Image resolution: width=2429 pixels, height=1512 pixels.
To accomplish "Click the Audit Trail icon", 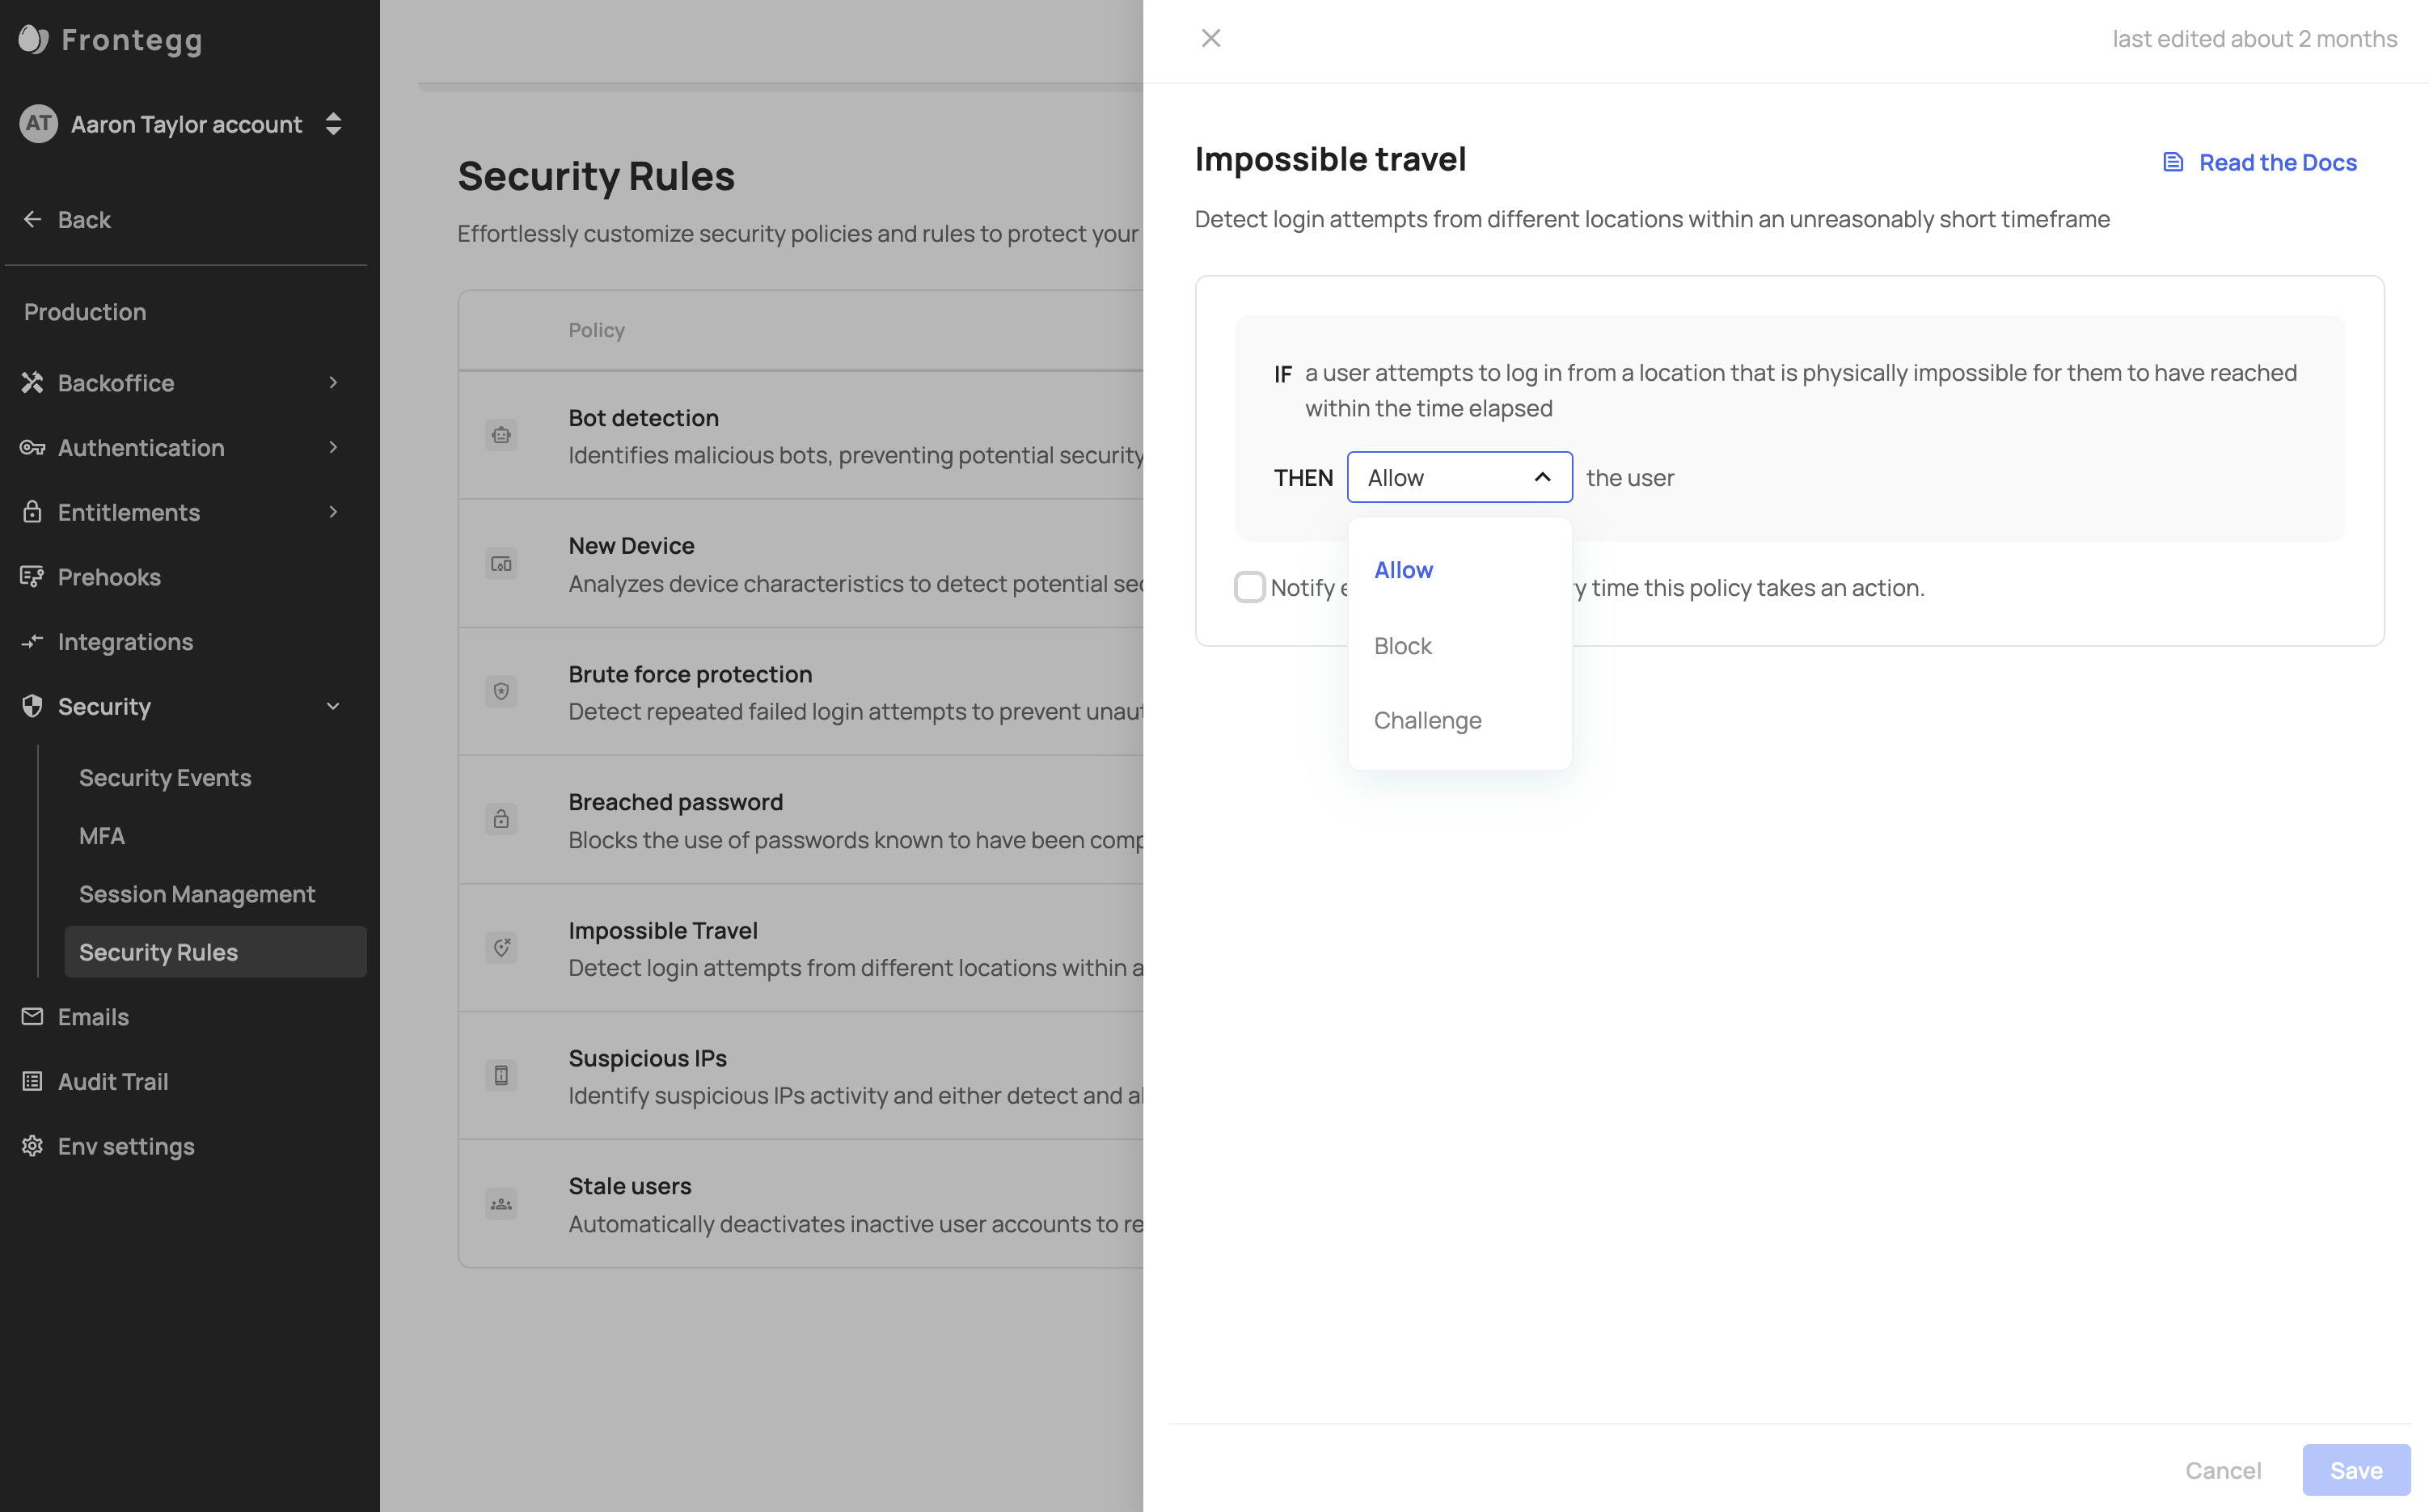I will 32,1082.
